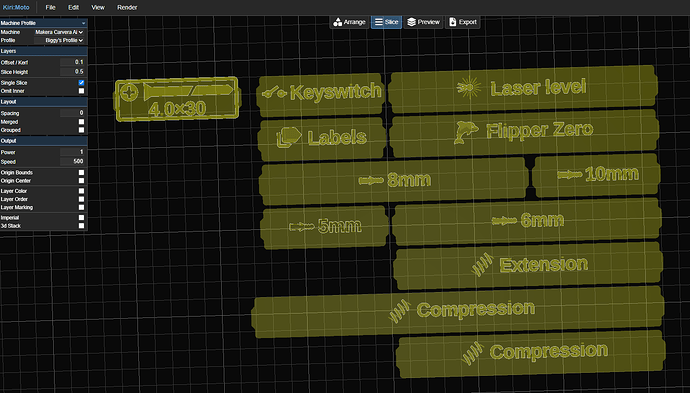Screen dimensions: 690x393
Task: Edit the Slice Height value field
Action: (72, 71)
